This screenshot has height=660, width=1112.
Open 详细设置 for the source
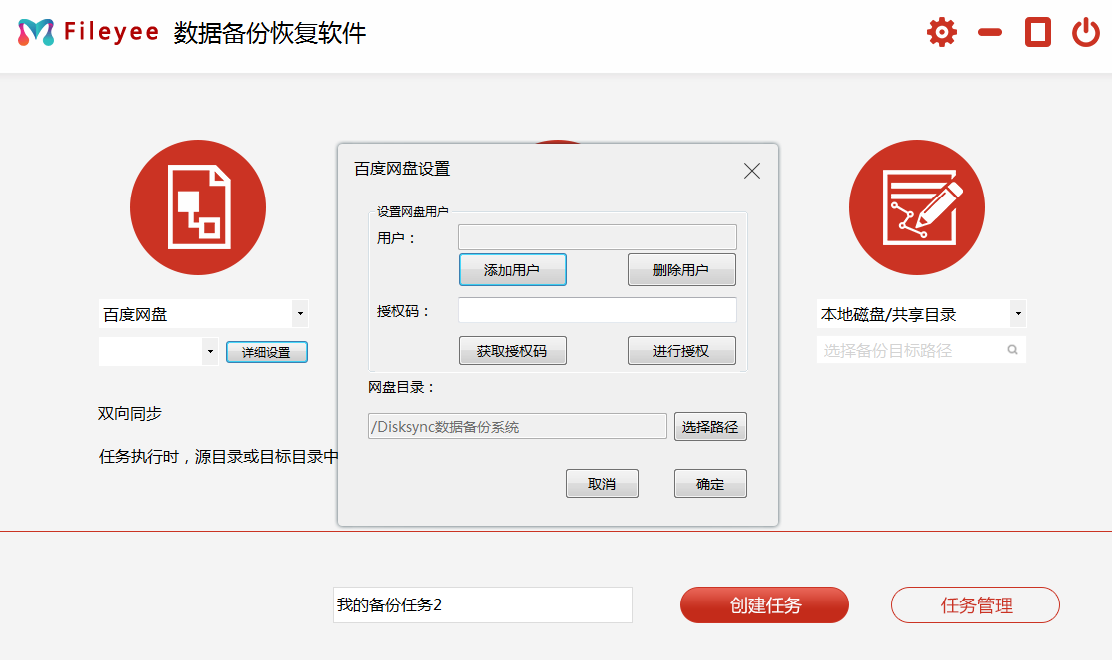click(266, 351)
